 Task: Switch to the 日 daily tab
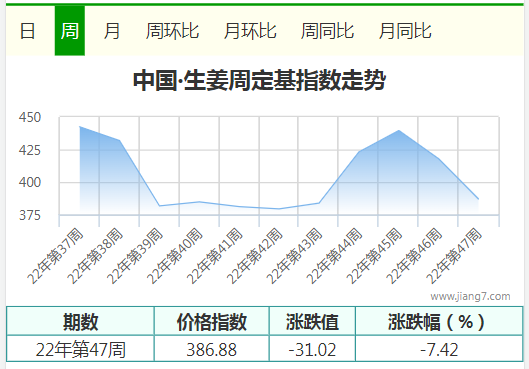[x=27, y=31]
